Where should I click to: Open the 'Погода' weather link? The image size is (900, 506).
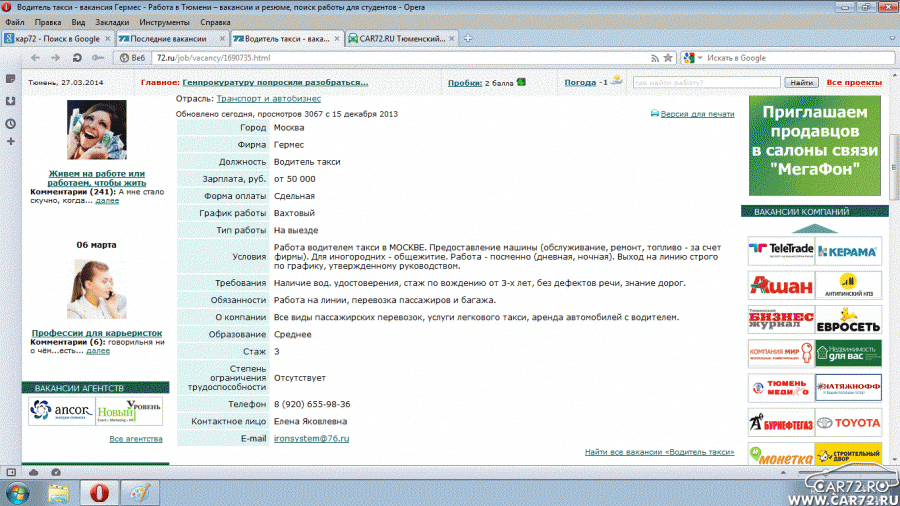pos(580,83)
